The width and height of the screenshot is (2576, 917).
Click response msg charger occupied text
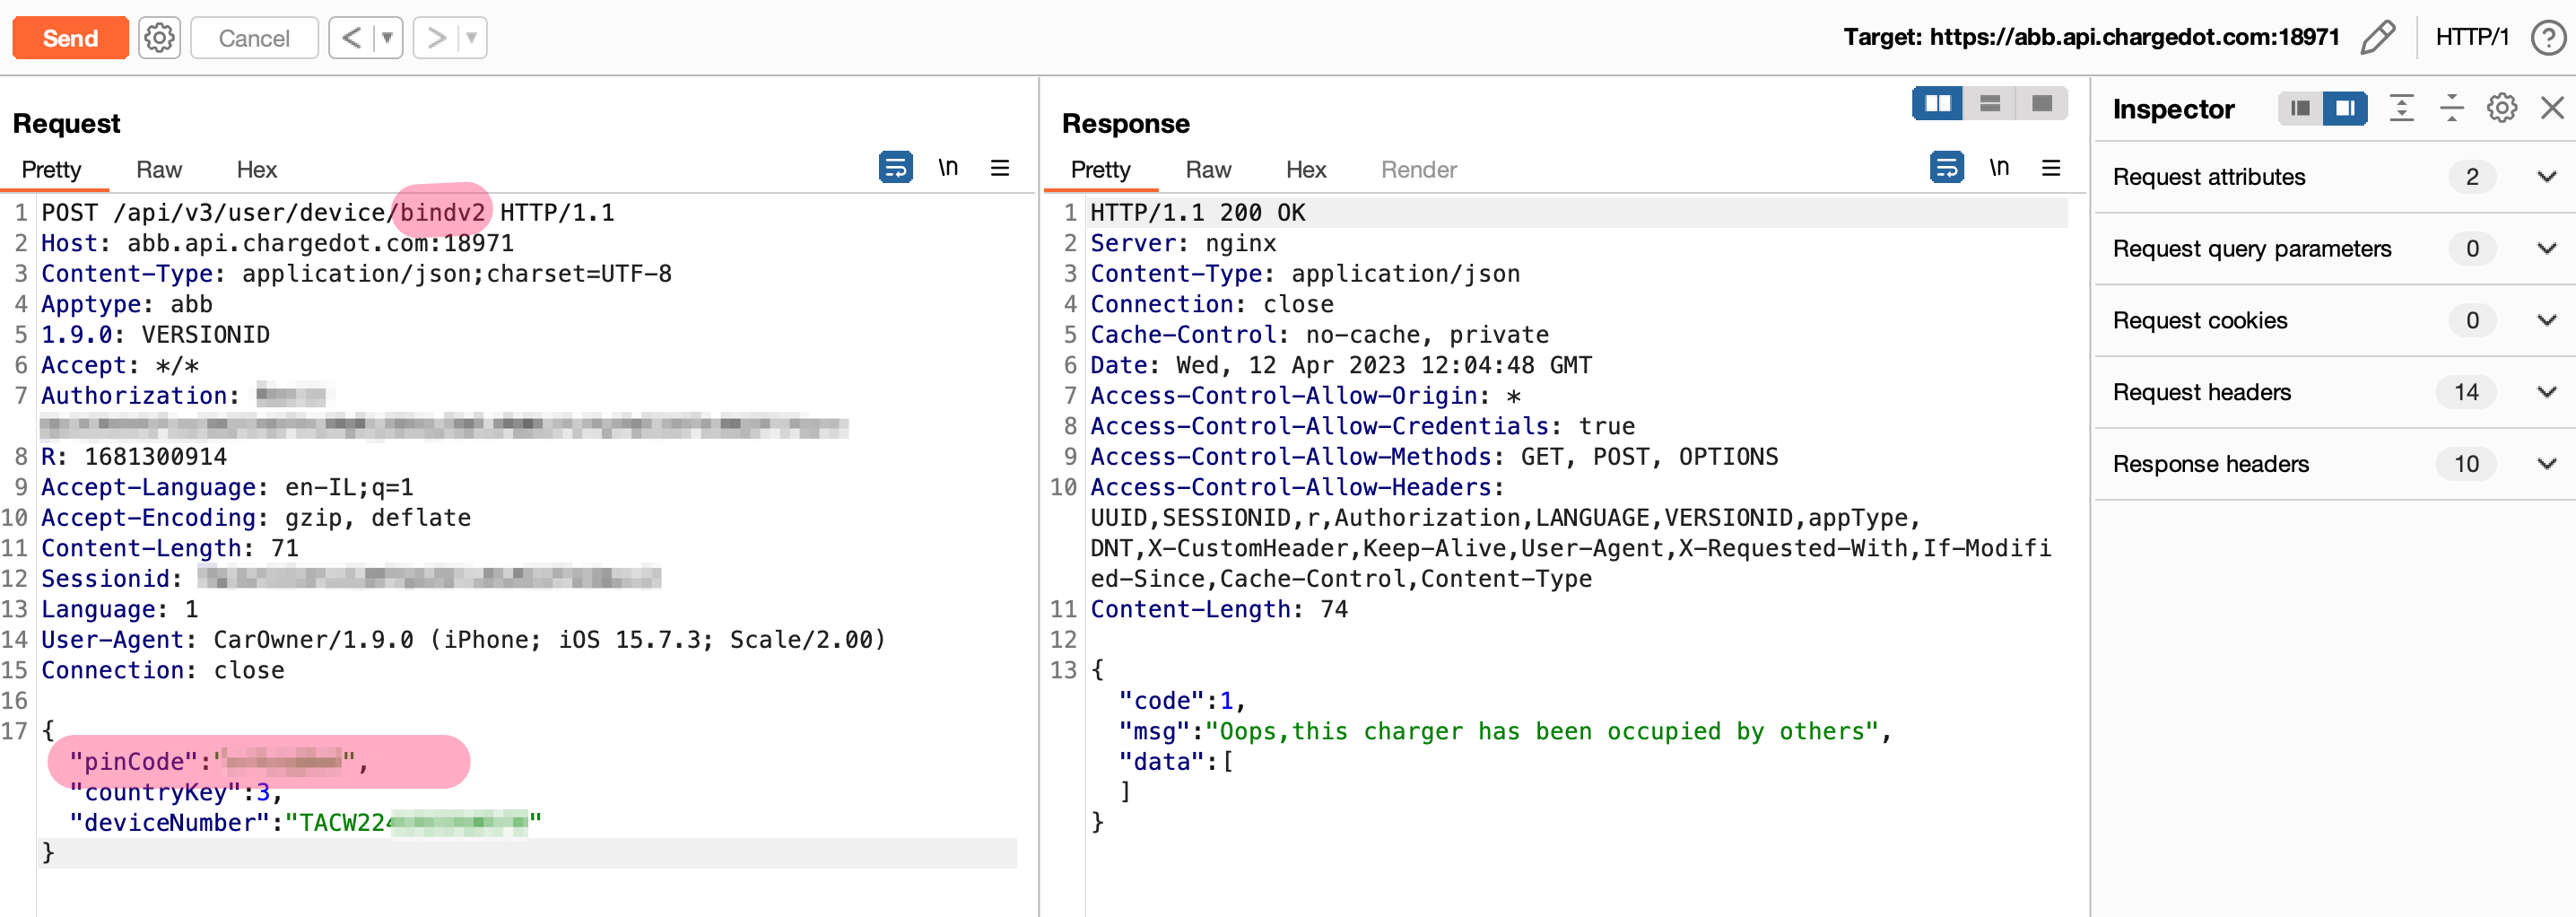click(x=1541, y=732)
